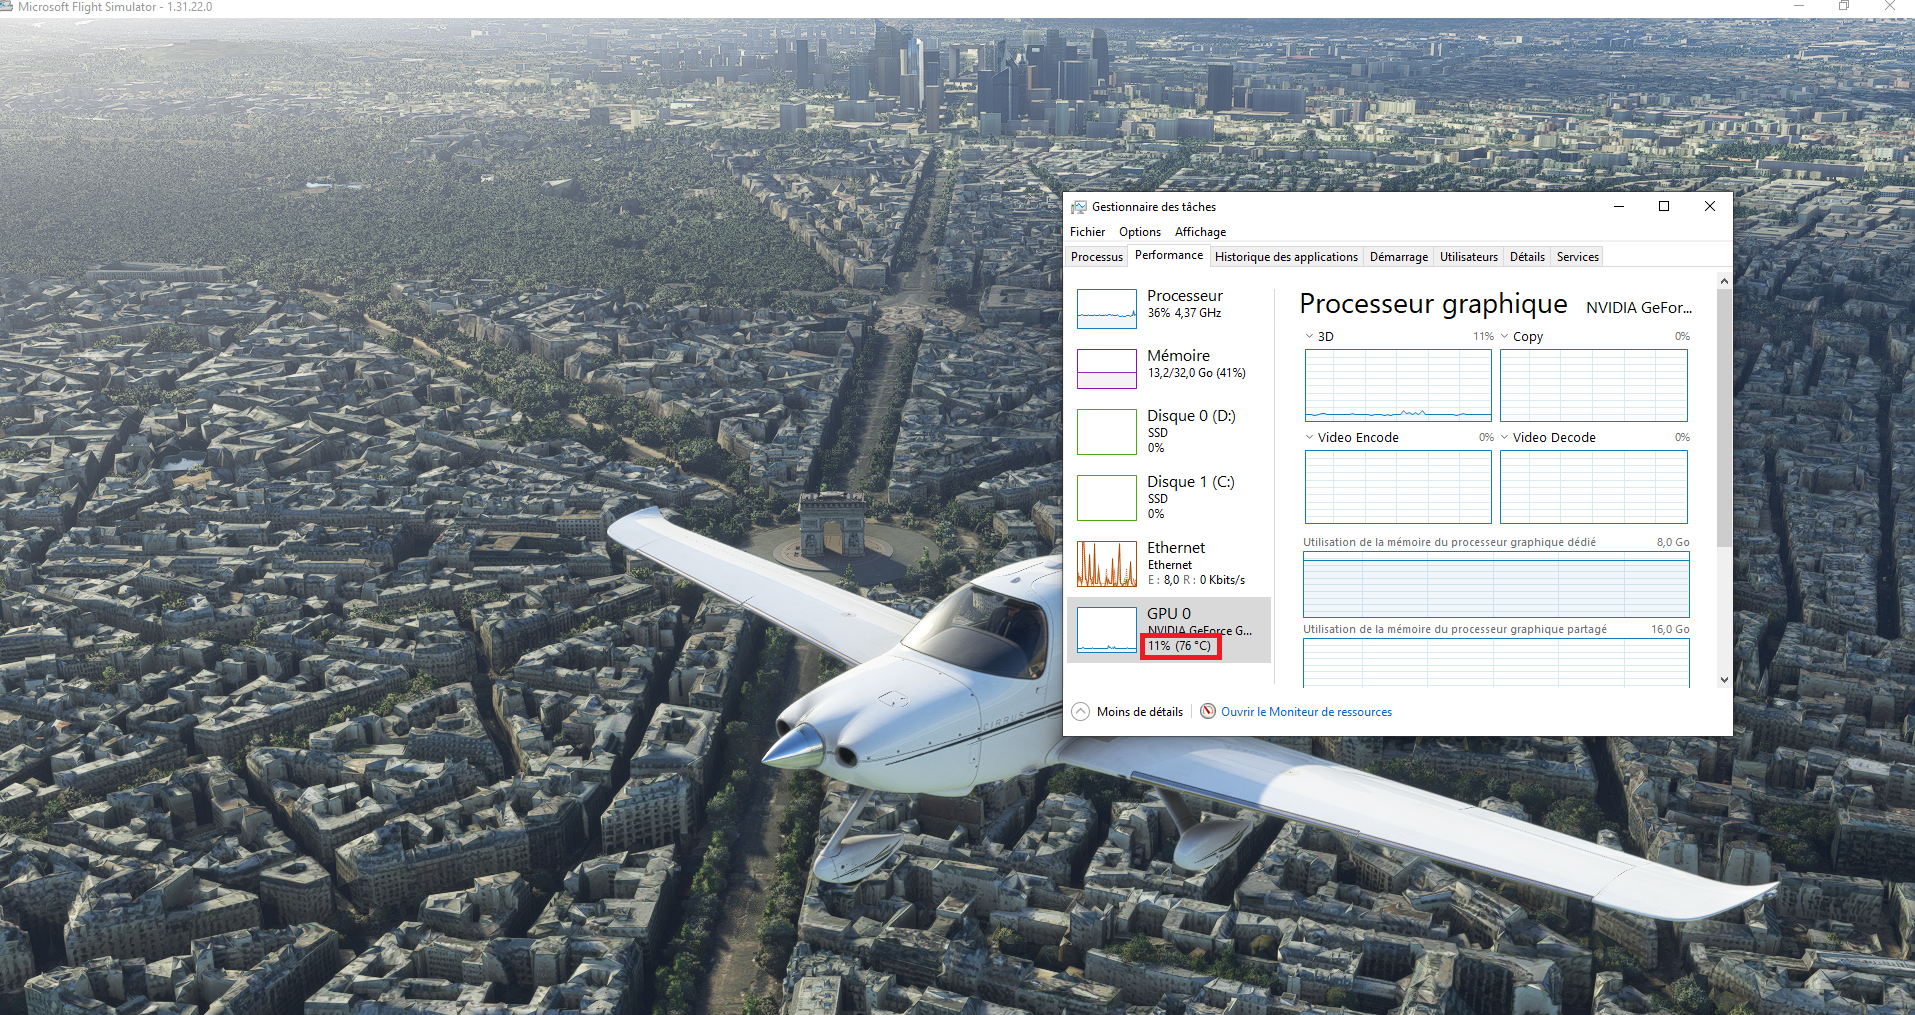Restore down the Flight Simulator window
Image resolution: width=1915 pixels, height=1015 pixels.
pos(1844,6)
